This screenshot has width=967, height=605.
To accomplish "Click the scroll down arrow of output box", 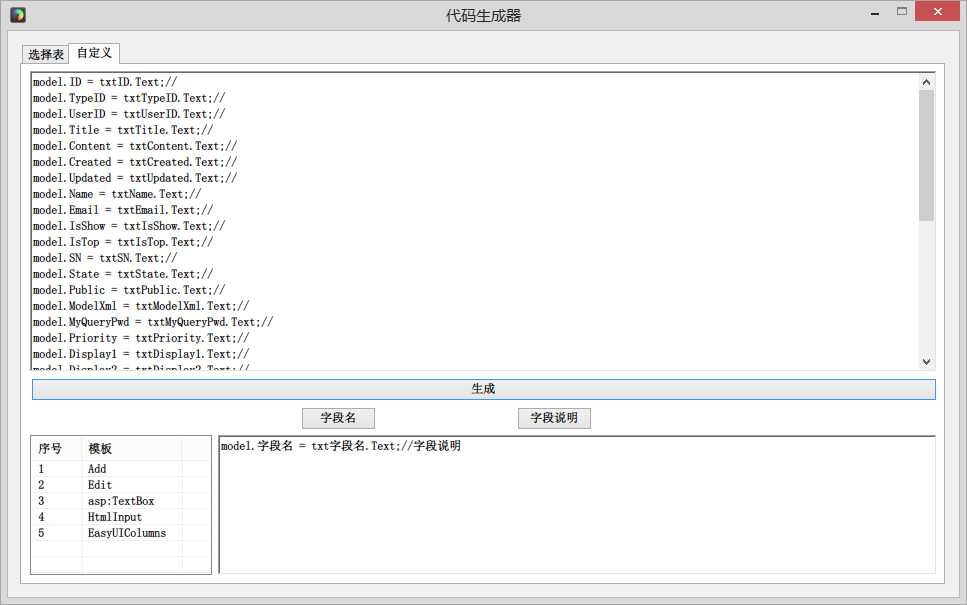I will click(x=926, y=361).
